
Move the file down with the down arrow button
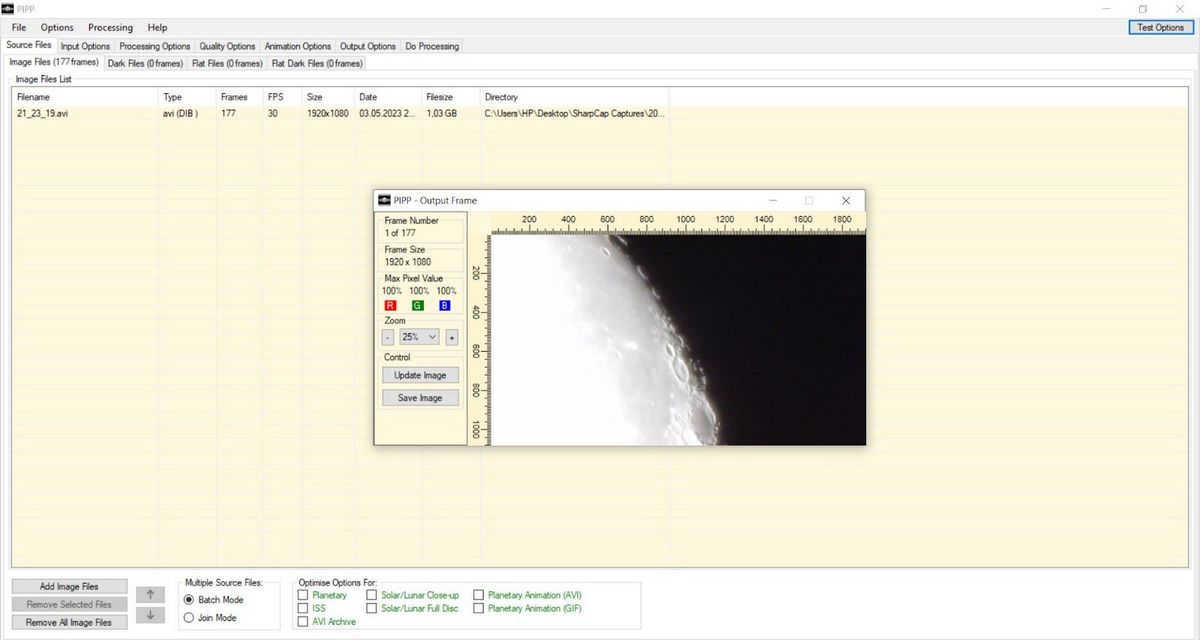point(150,615)
